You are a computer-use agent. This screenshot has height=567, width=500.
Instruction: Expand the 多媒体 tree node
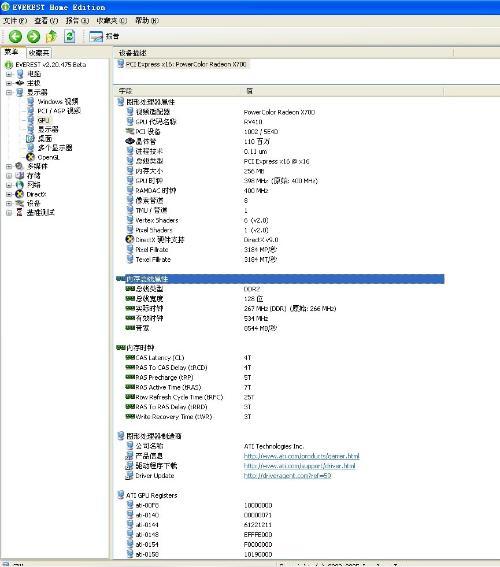9,166
